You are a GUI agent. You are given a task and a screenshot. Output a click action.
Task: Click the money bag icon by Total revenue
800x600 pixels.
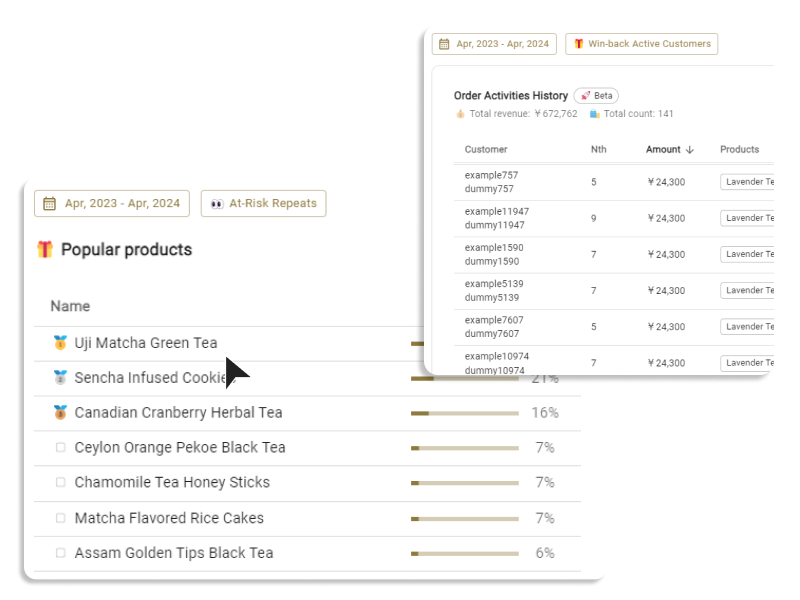[x=460, y=114]
